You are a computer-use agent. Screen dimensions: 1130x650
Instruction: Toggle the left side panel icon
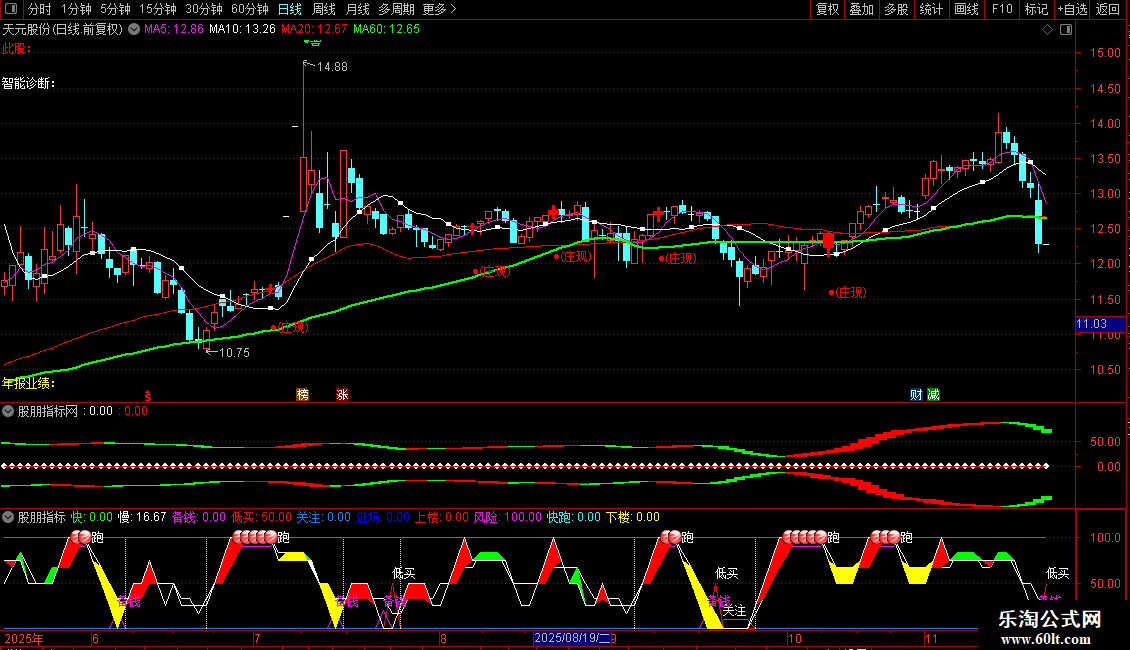tap(11, 9)
